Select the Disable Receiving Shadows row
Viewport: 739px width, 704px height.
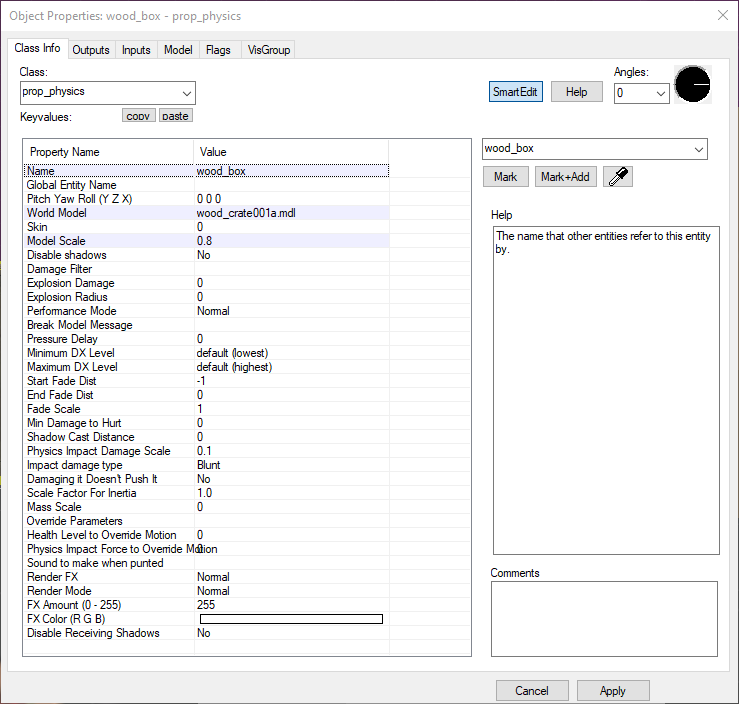(x=206, y=633)
